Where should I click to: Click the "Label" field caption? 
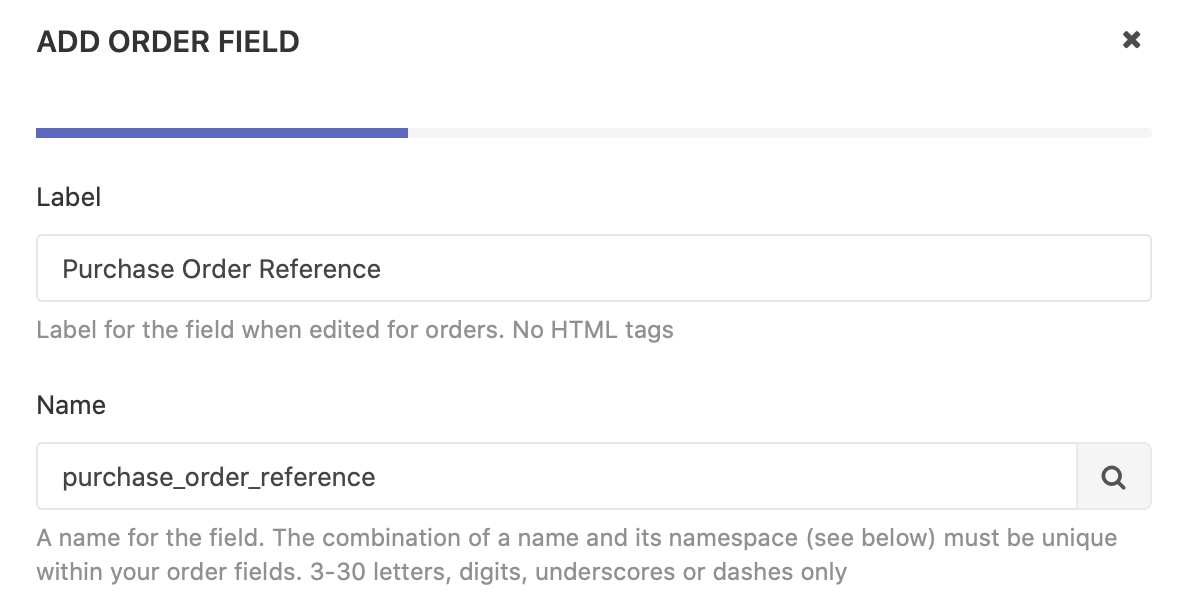(x=68, y=197)
